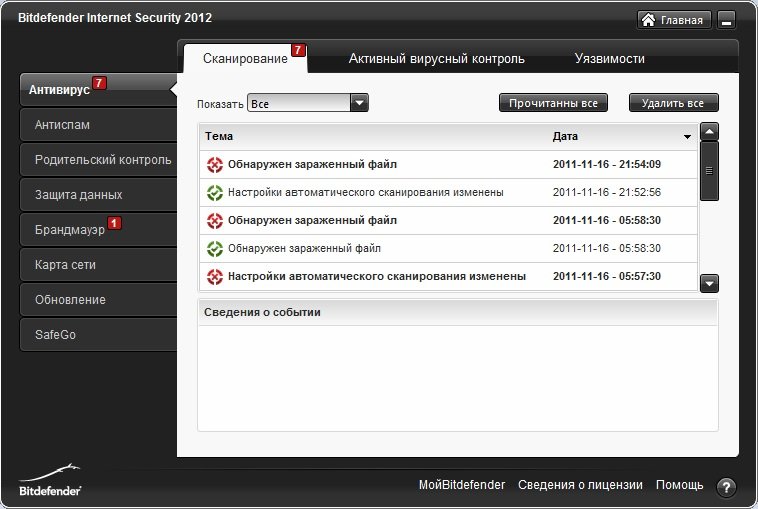Click the Прочитанны все button

(553, 103)
